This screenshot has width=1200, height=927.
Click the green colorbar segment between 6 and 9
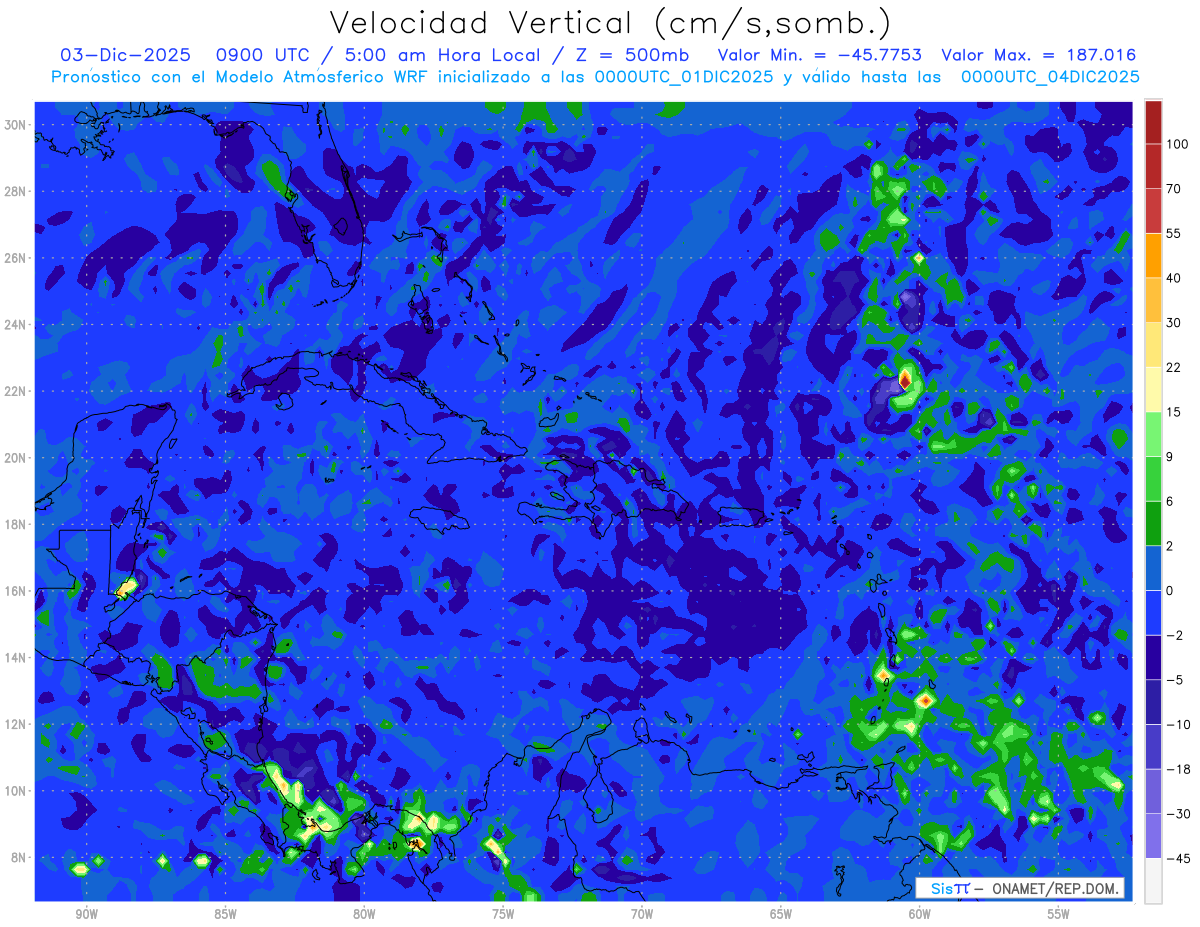click(1153, 479)
